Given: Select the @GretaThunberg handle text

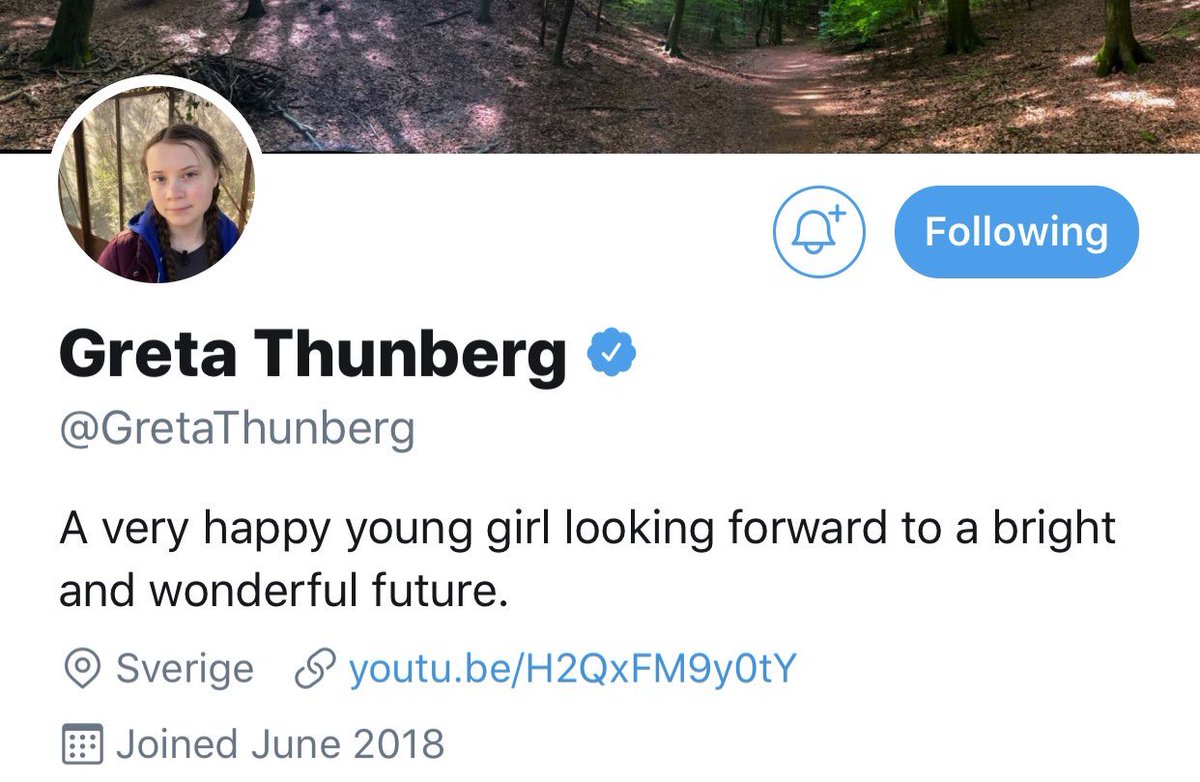Looking at the screenshot, I should [x=237, y=431].
